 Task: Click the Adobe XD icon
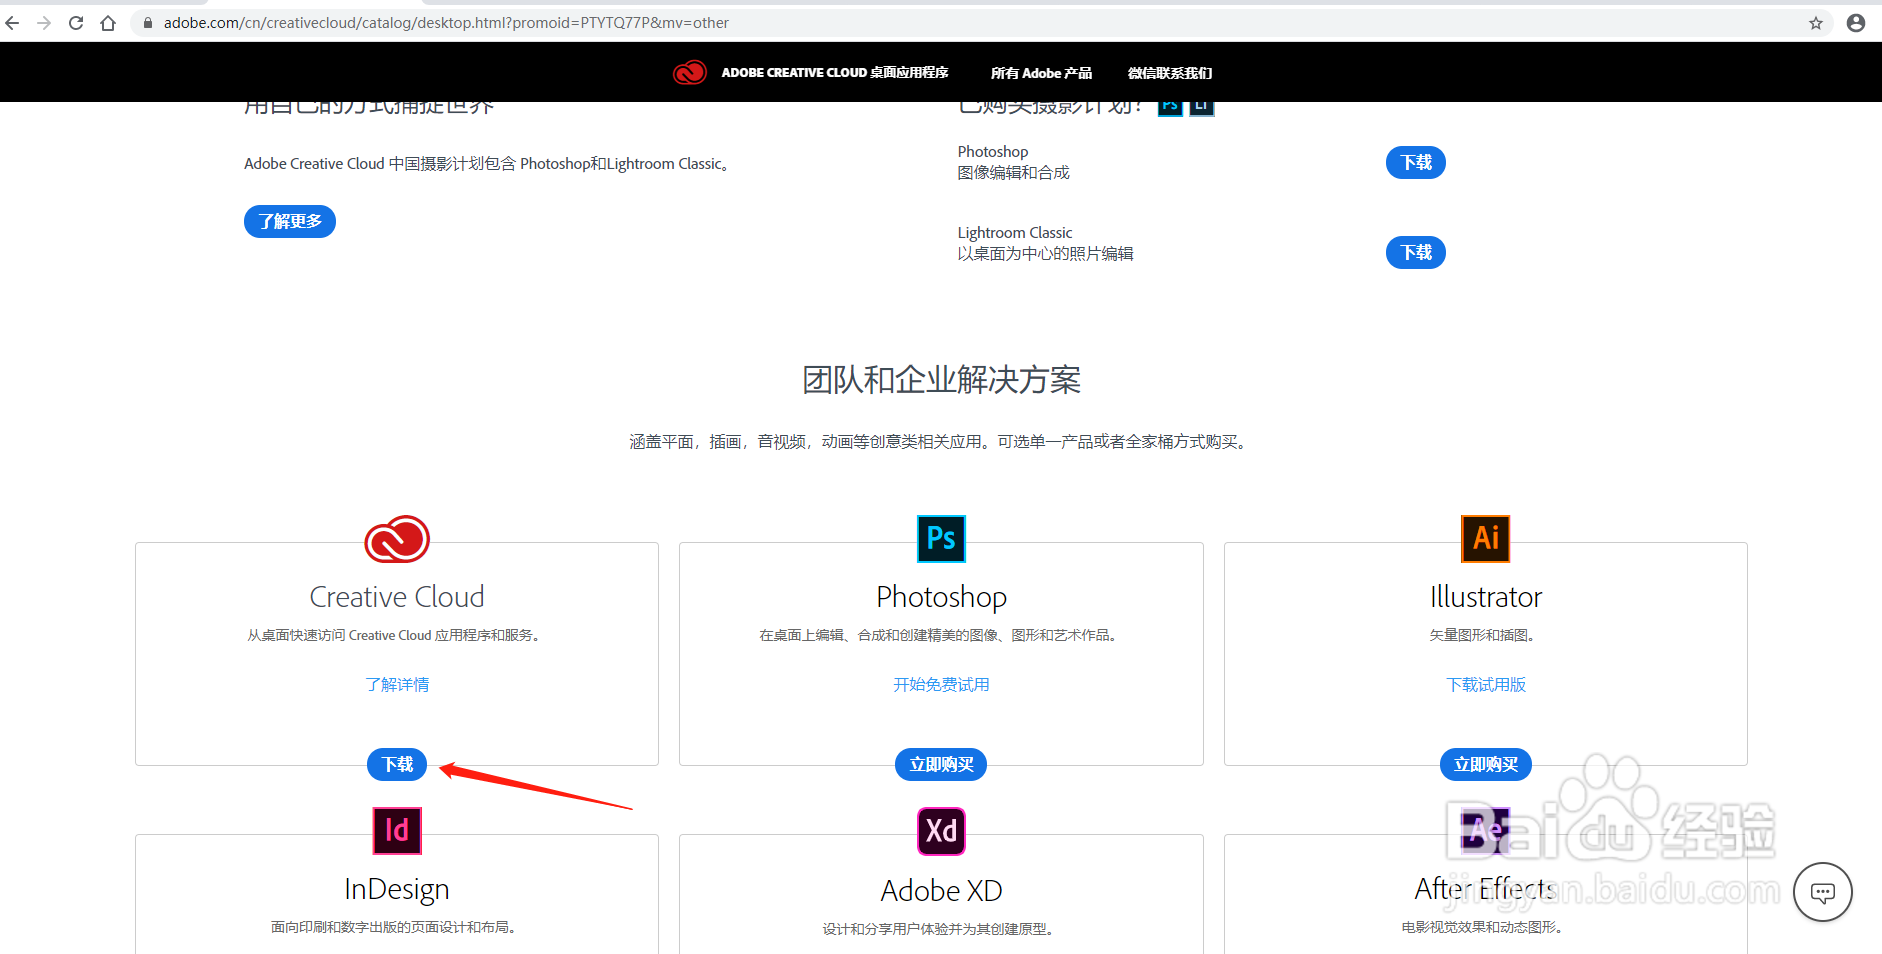pos(940,831)
